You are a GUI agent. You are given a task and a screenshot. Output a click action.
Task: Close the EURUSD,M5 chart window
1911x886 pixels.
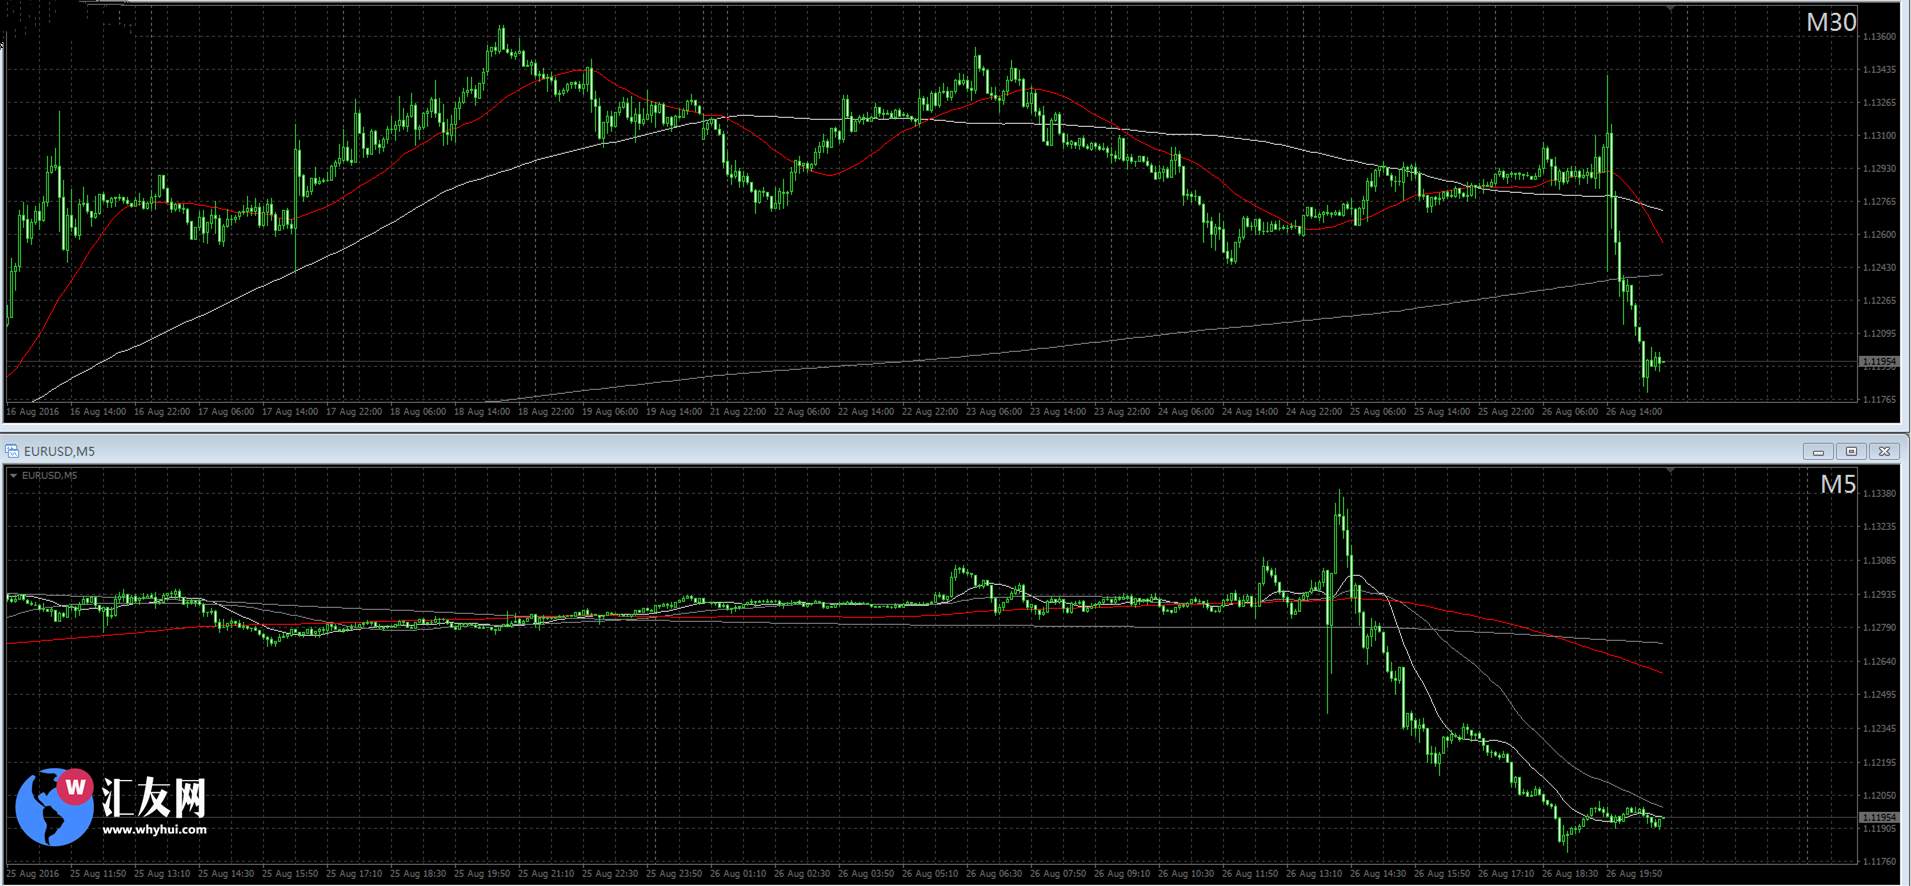click(1884, 451)
